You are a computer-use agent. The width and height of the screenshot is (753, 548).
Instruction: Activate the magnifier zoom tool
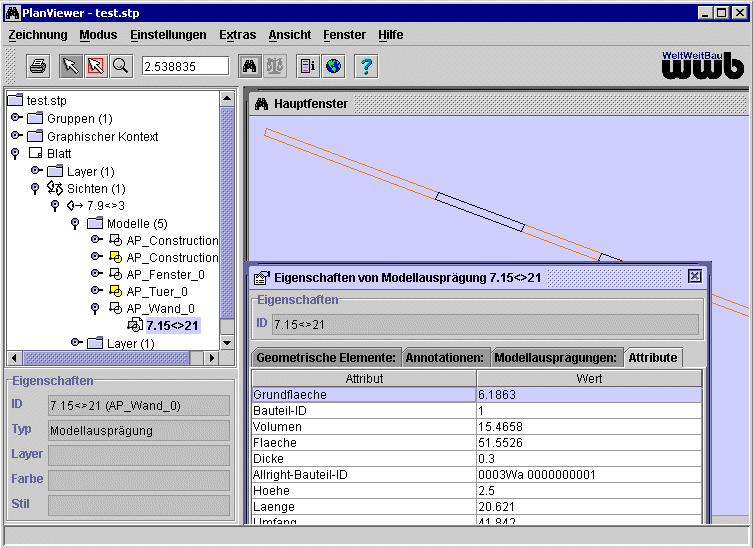click(121, 66)
